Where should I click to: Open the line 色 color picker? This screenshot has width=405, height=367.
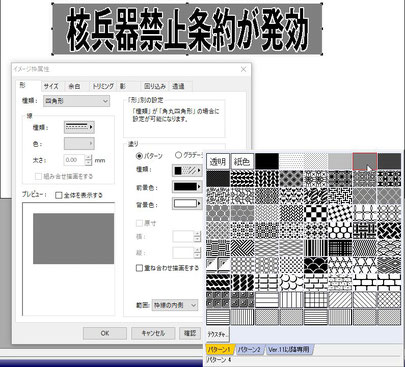tap(79, 144)
